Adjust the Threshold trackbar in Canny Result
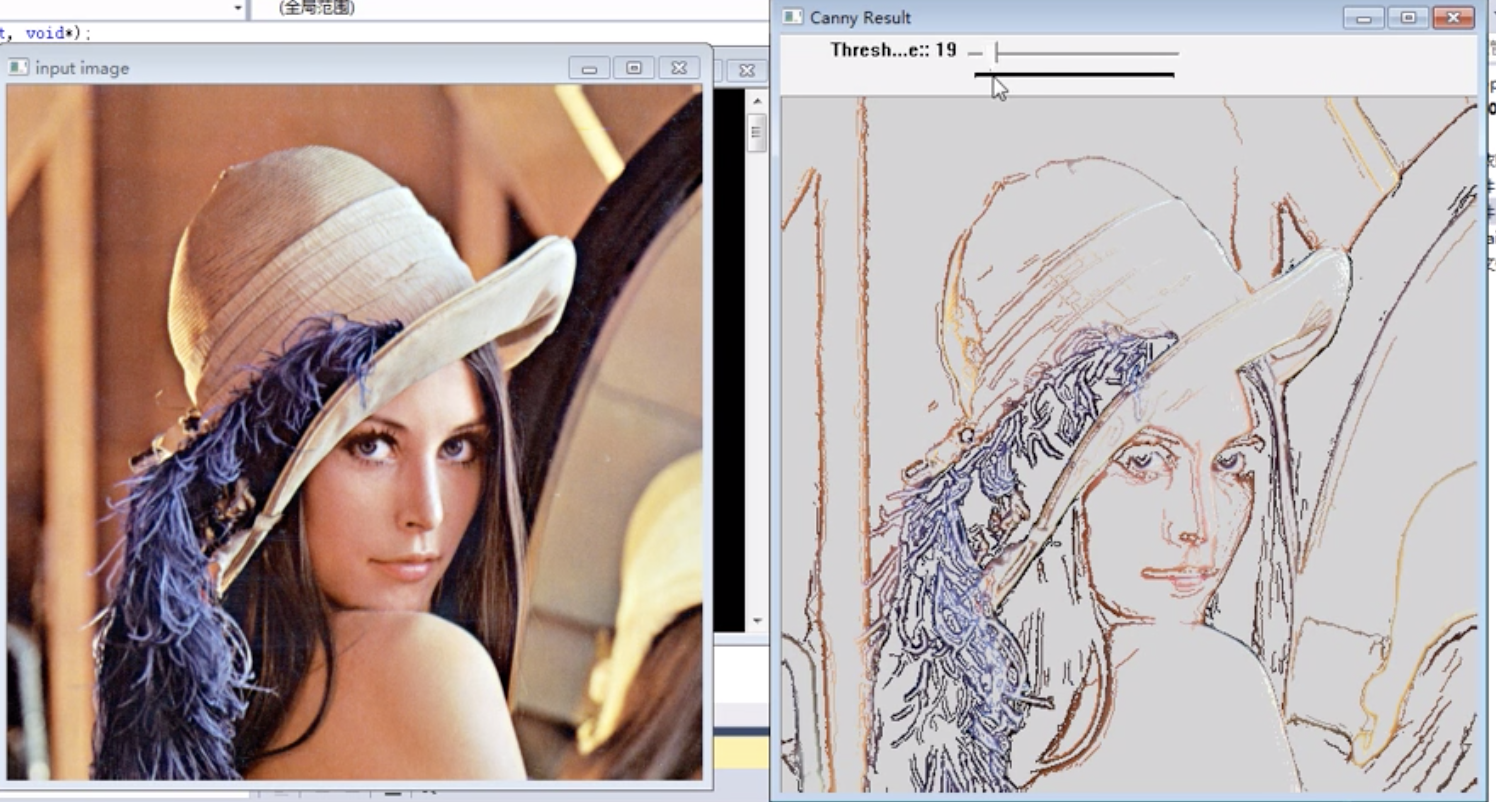This screenshot has height=802, width=1496. pyautogui.click(x=1076, y=54)
